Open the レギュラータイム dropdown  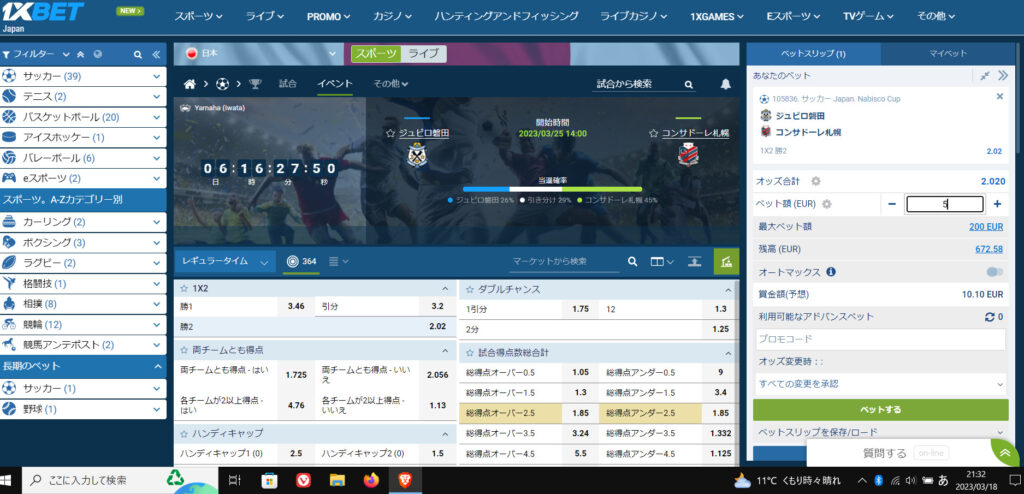pos(225,261)
